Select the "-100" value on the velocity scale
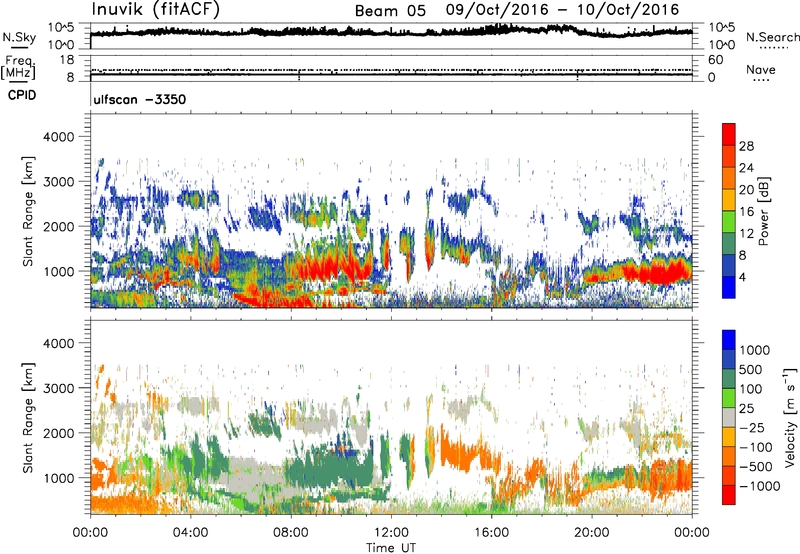 pos(756,447)
